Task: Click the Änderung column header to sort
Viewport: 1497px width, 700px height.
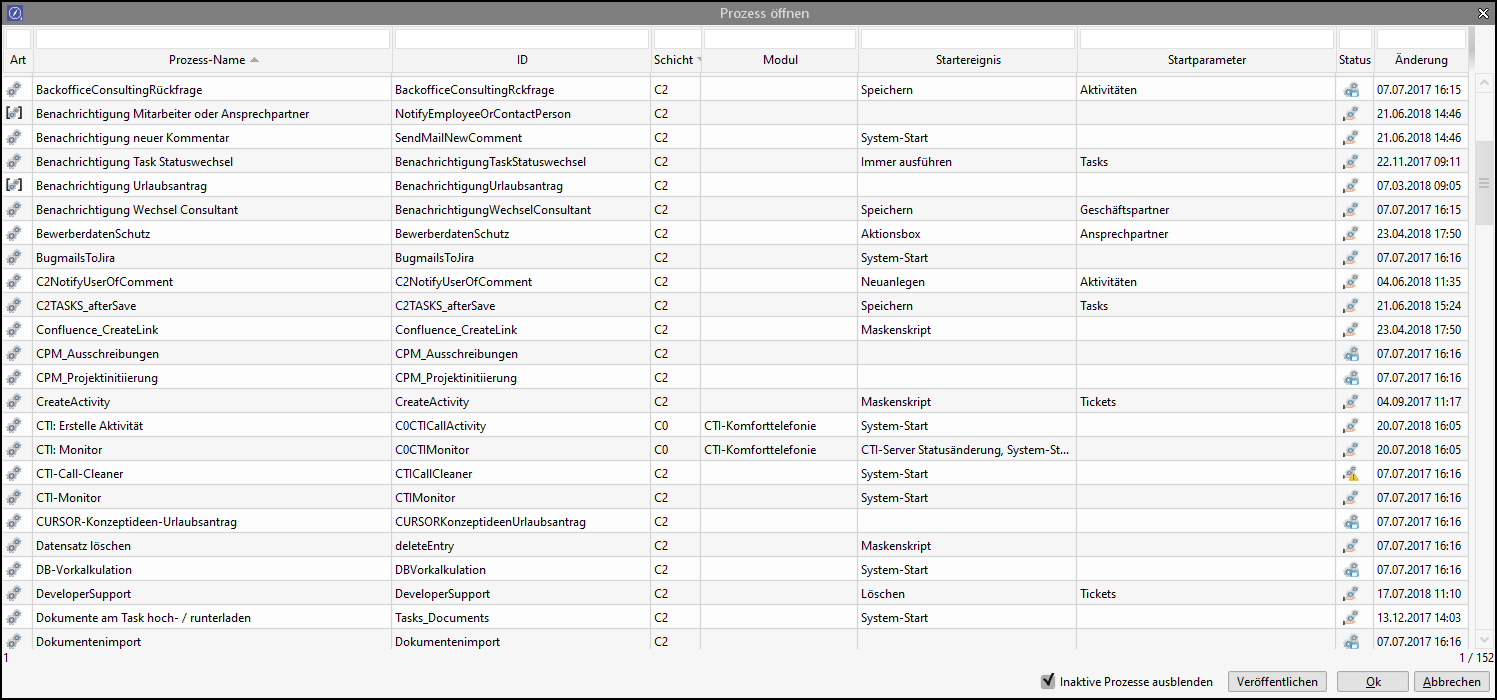Action: [1420, 60]
